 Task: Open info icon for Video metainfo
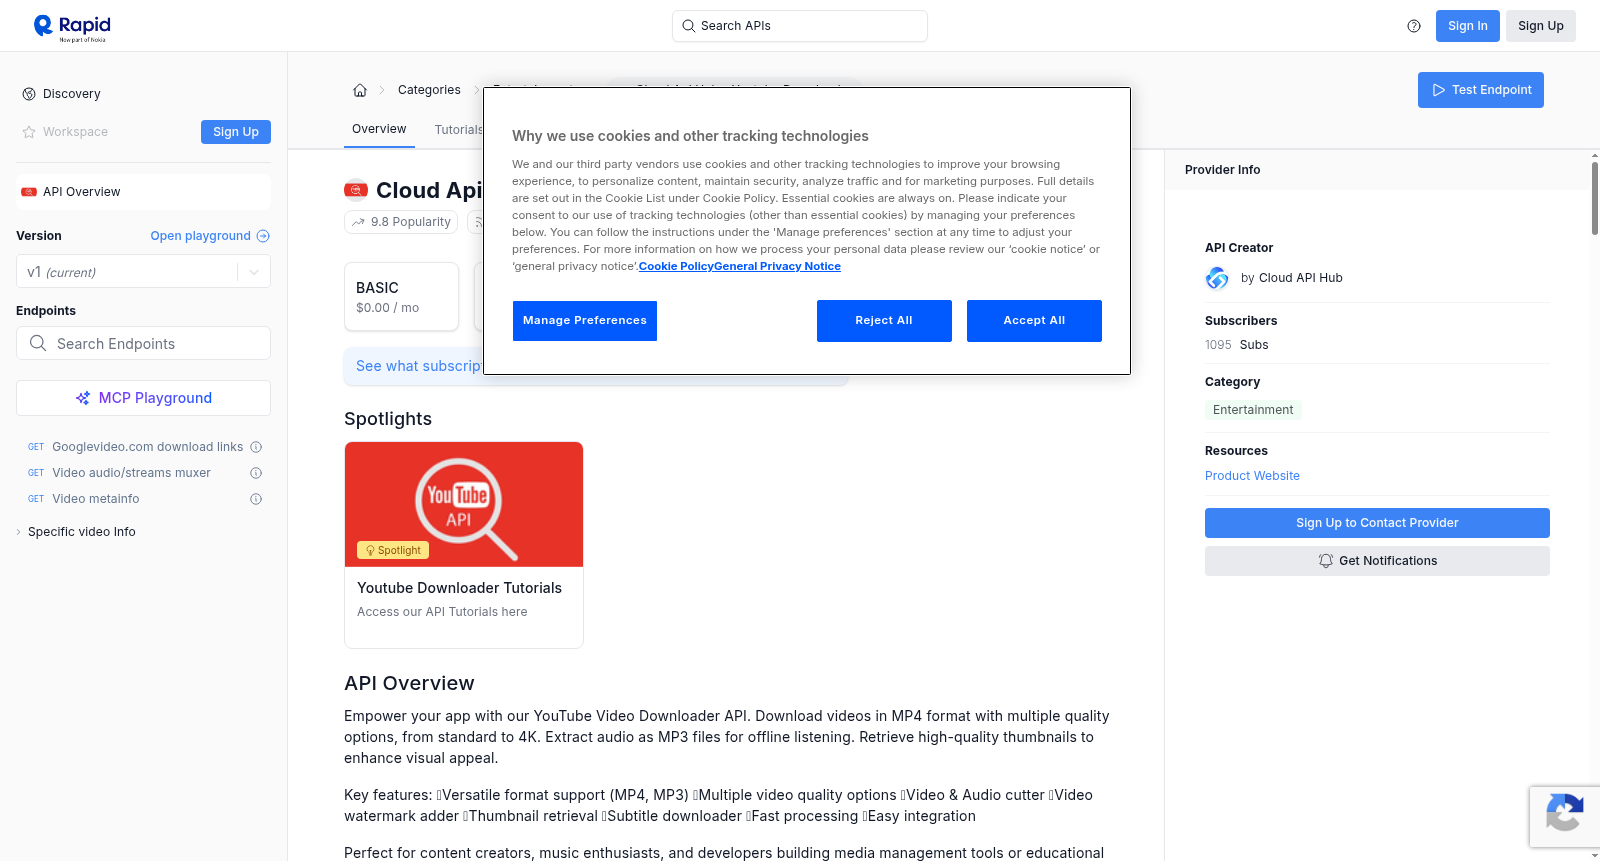pos(256,499)
